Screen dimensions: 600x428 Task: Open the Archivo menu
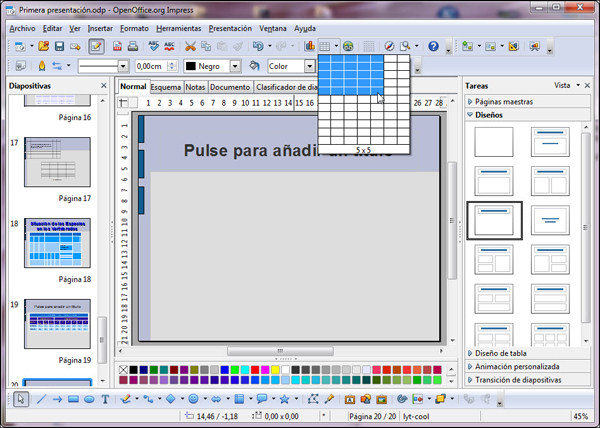(22, 29)
